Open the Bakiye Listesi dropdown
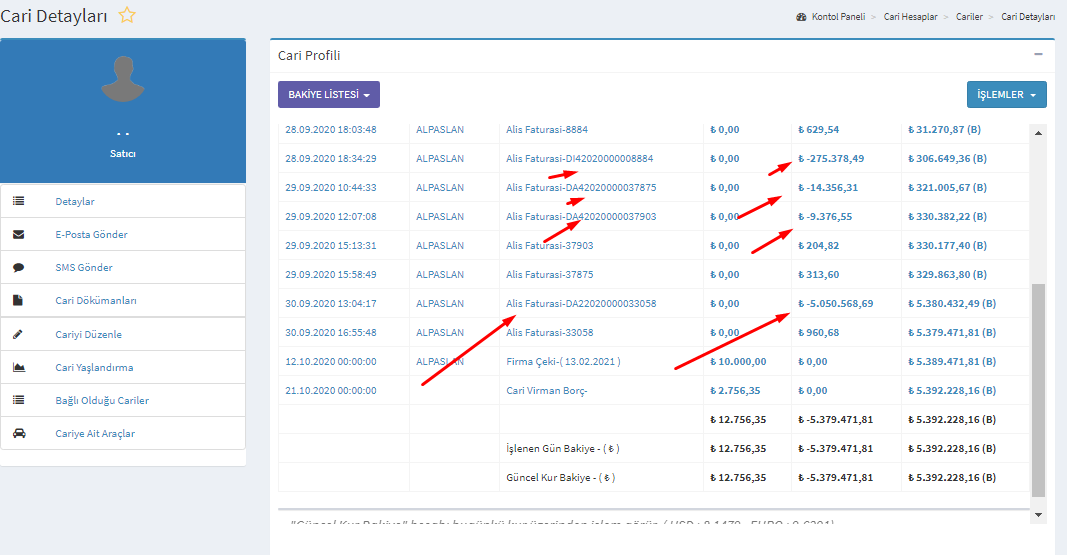The image size is (1067, 555). [x=328, y=94]
